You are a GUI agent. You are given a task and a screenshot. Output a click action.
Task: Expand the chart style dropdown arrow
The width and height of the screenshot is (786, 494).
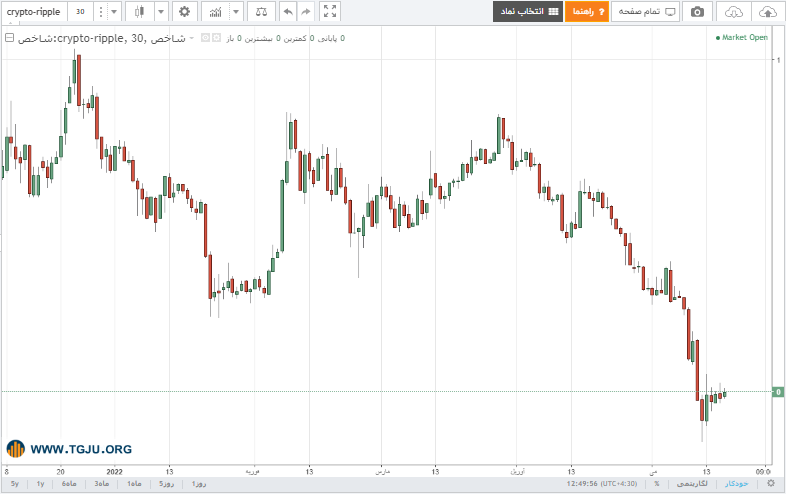click(x=161, y=12)
